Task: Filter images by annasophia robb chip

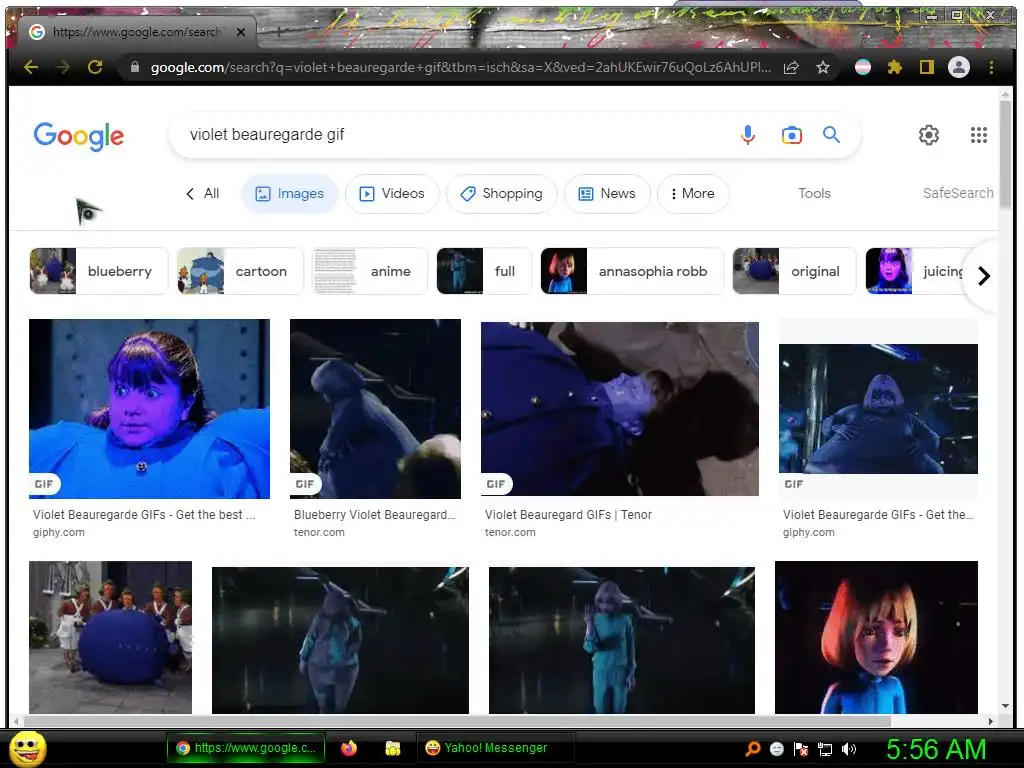Action: (632, 271)
